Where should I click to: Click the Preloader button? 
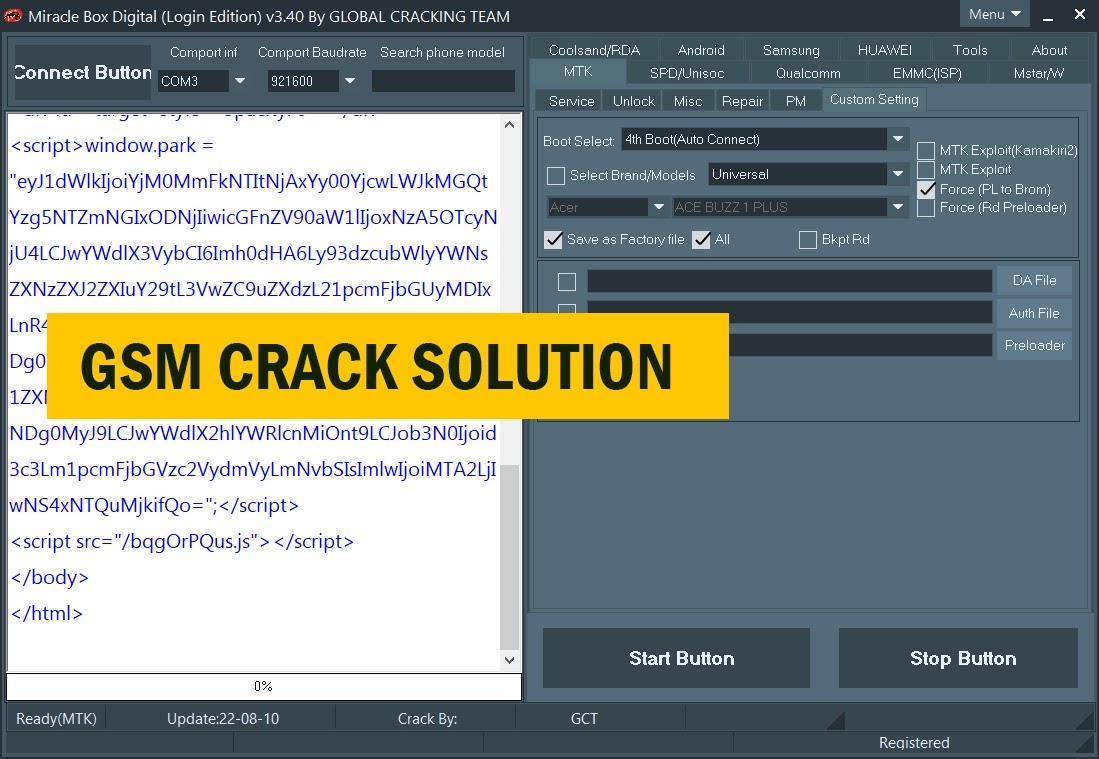click(1034, 346)
